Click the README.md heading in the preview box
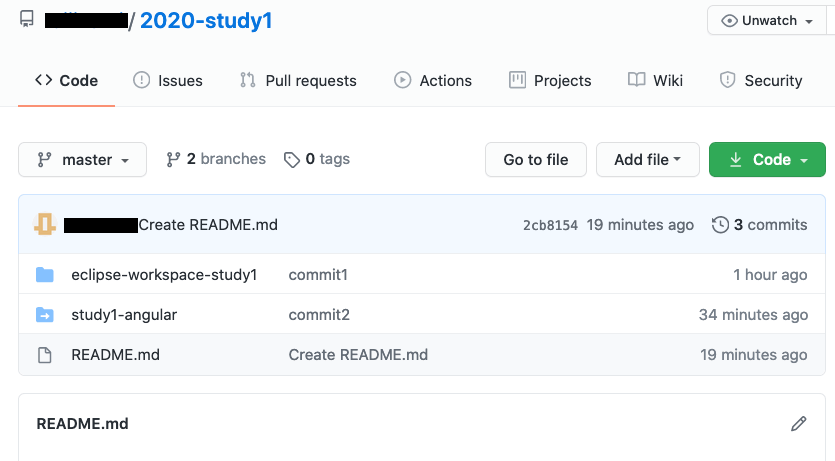The image size is (835, 461). (83, 424)
